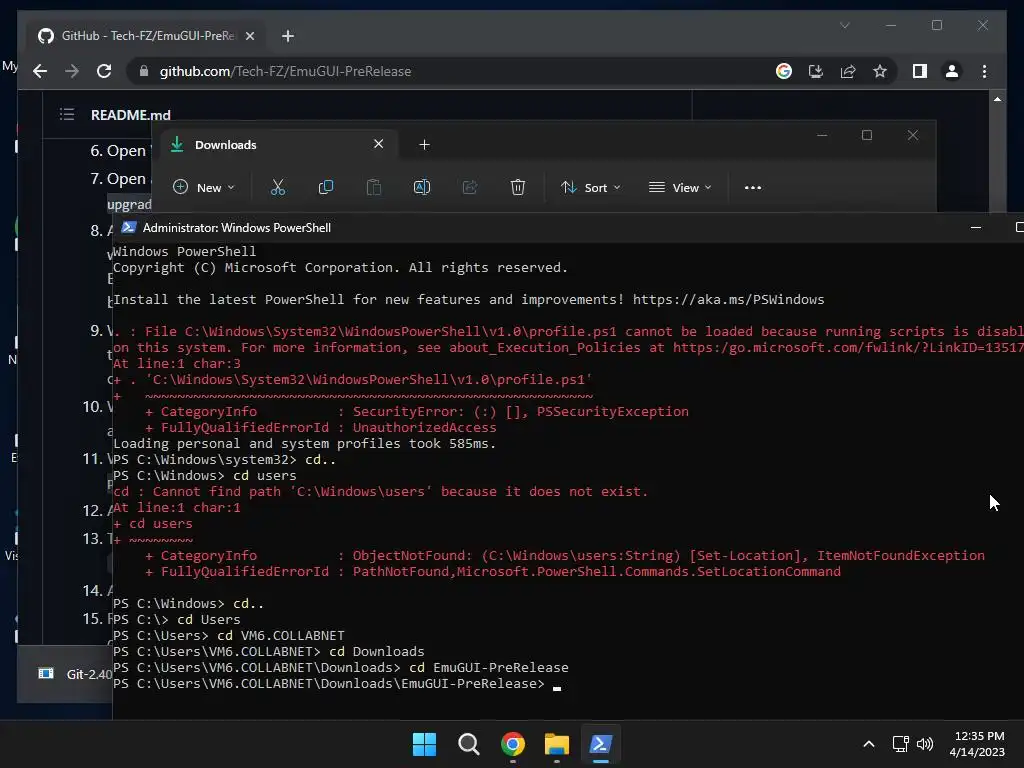The image size is (1024, 768).
Task: Open See more ellipsis in File Explorer
Action: [753, 187]
